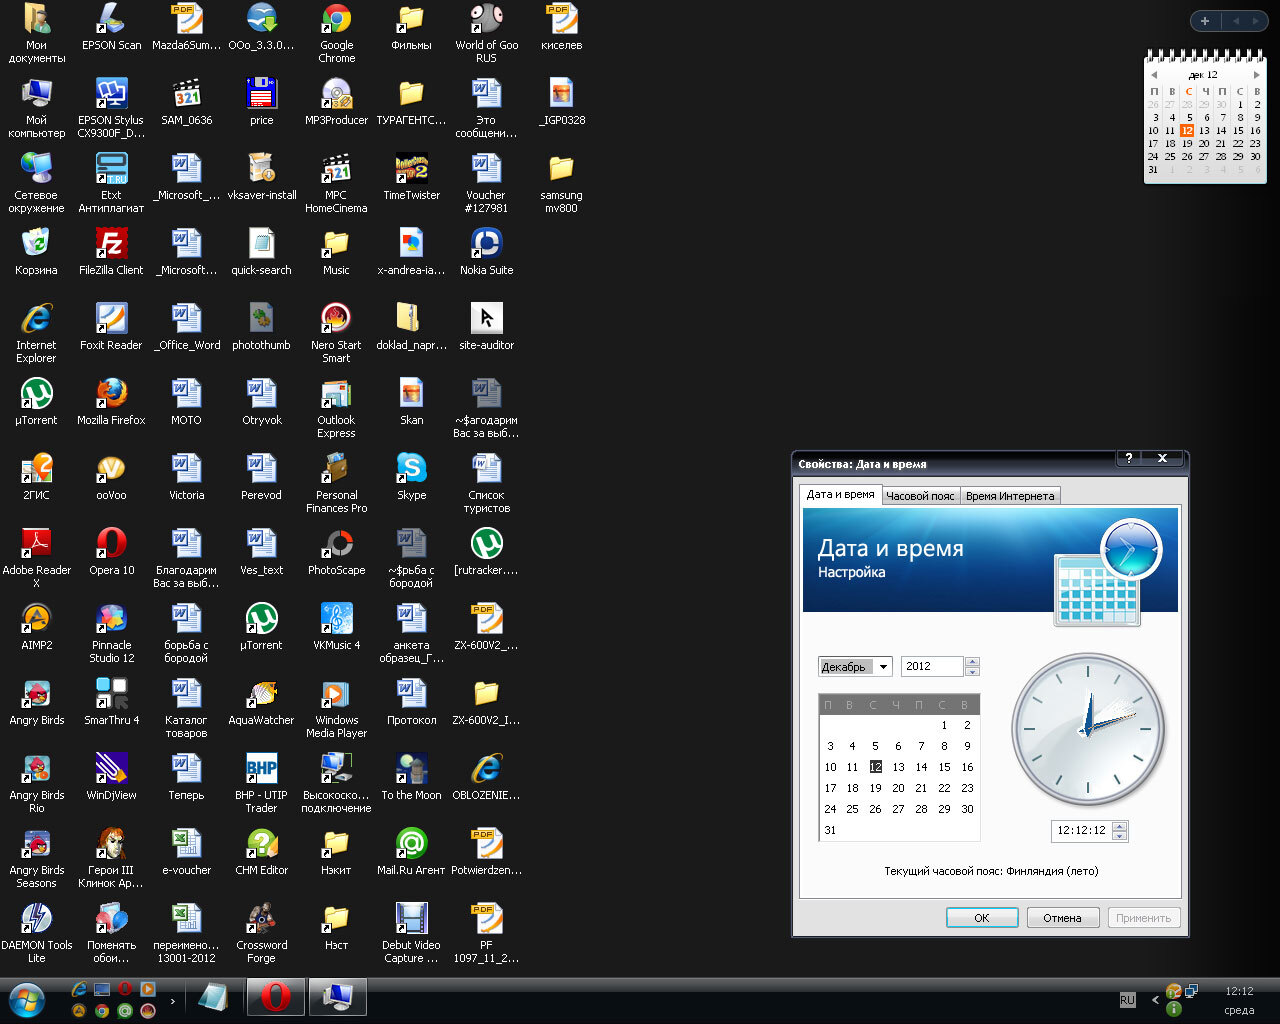The width and height of the screenshot is (1280, 1024).
Task: Click the 12:12:12 time field
Action: tap(1082, 831)
